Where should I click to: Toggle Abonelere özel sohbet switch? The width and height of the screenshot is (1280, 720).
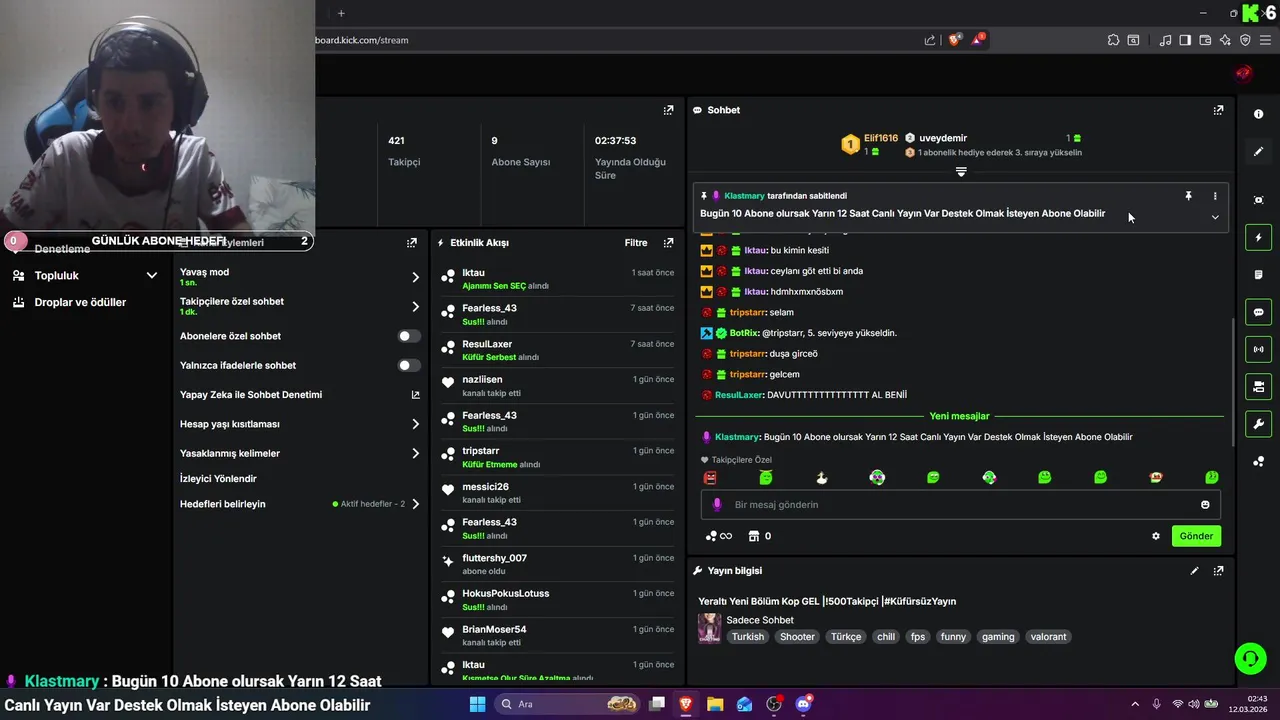point(409,336)
